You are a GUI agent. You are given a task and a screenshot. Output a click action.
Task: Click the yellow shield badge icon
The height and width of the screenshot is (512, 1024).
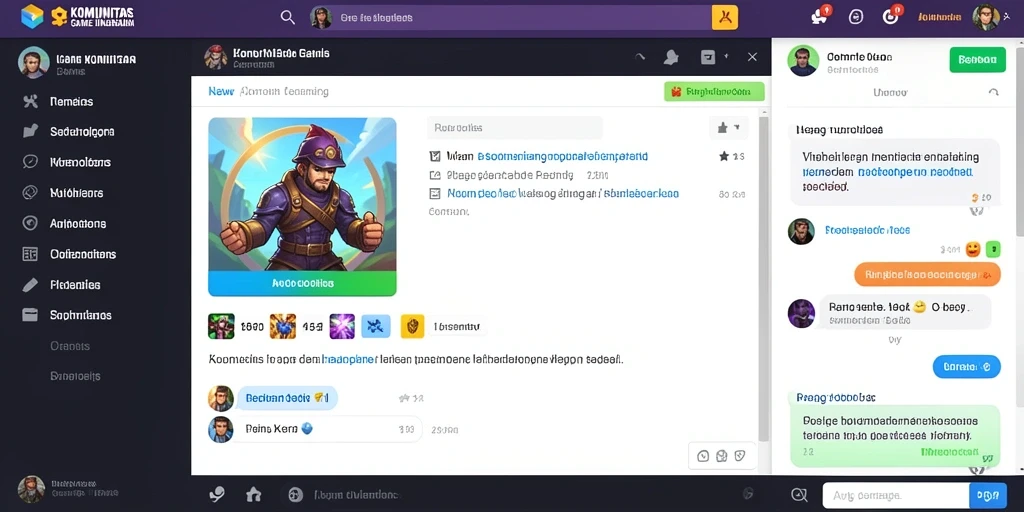pyautogui.click(x=412, y=325)
